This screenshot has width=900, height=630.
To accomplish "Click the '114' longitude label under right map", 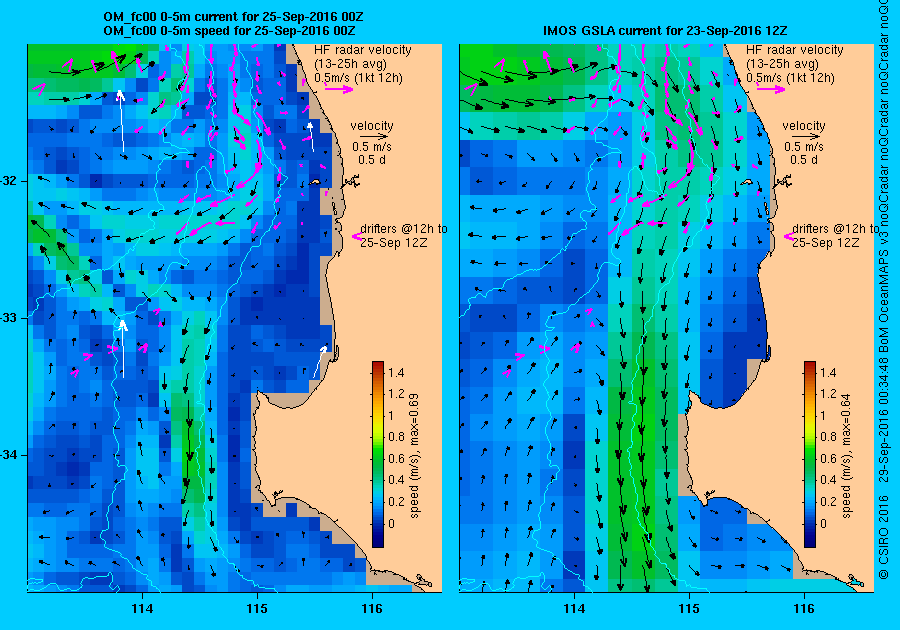I will [574, 608].
